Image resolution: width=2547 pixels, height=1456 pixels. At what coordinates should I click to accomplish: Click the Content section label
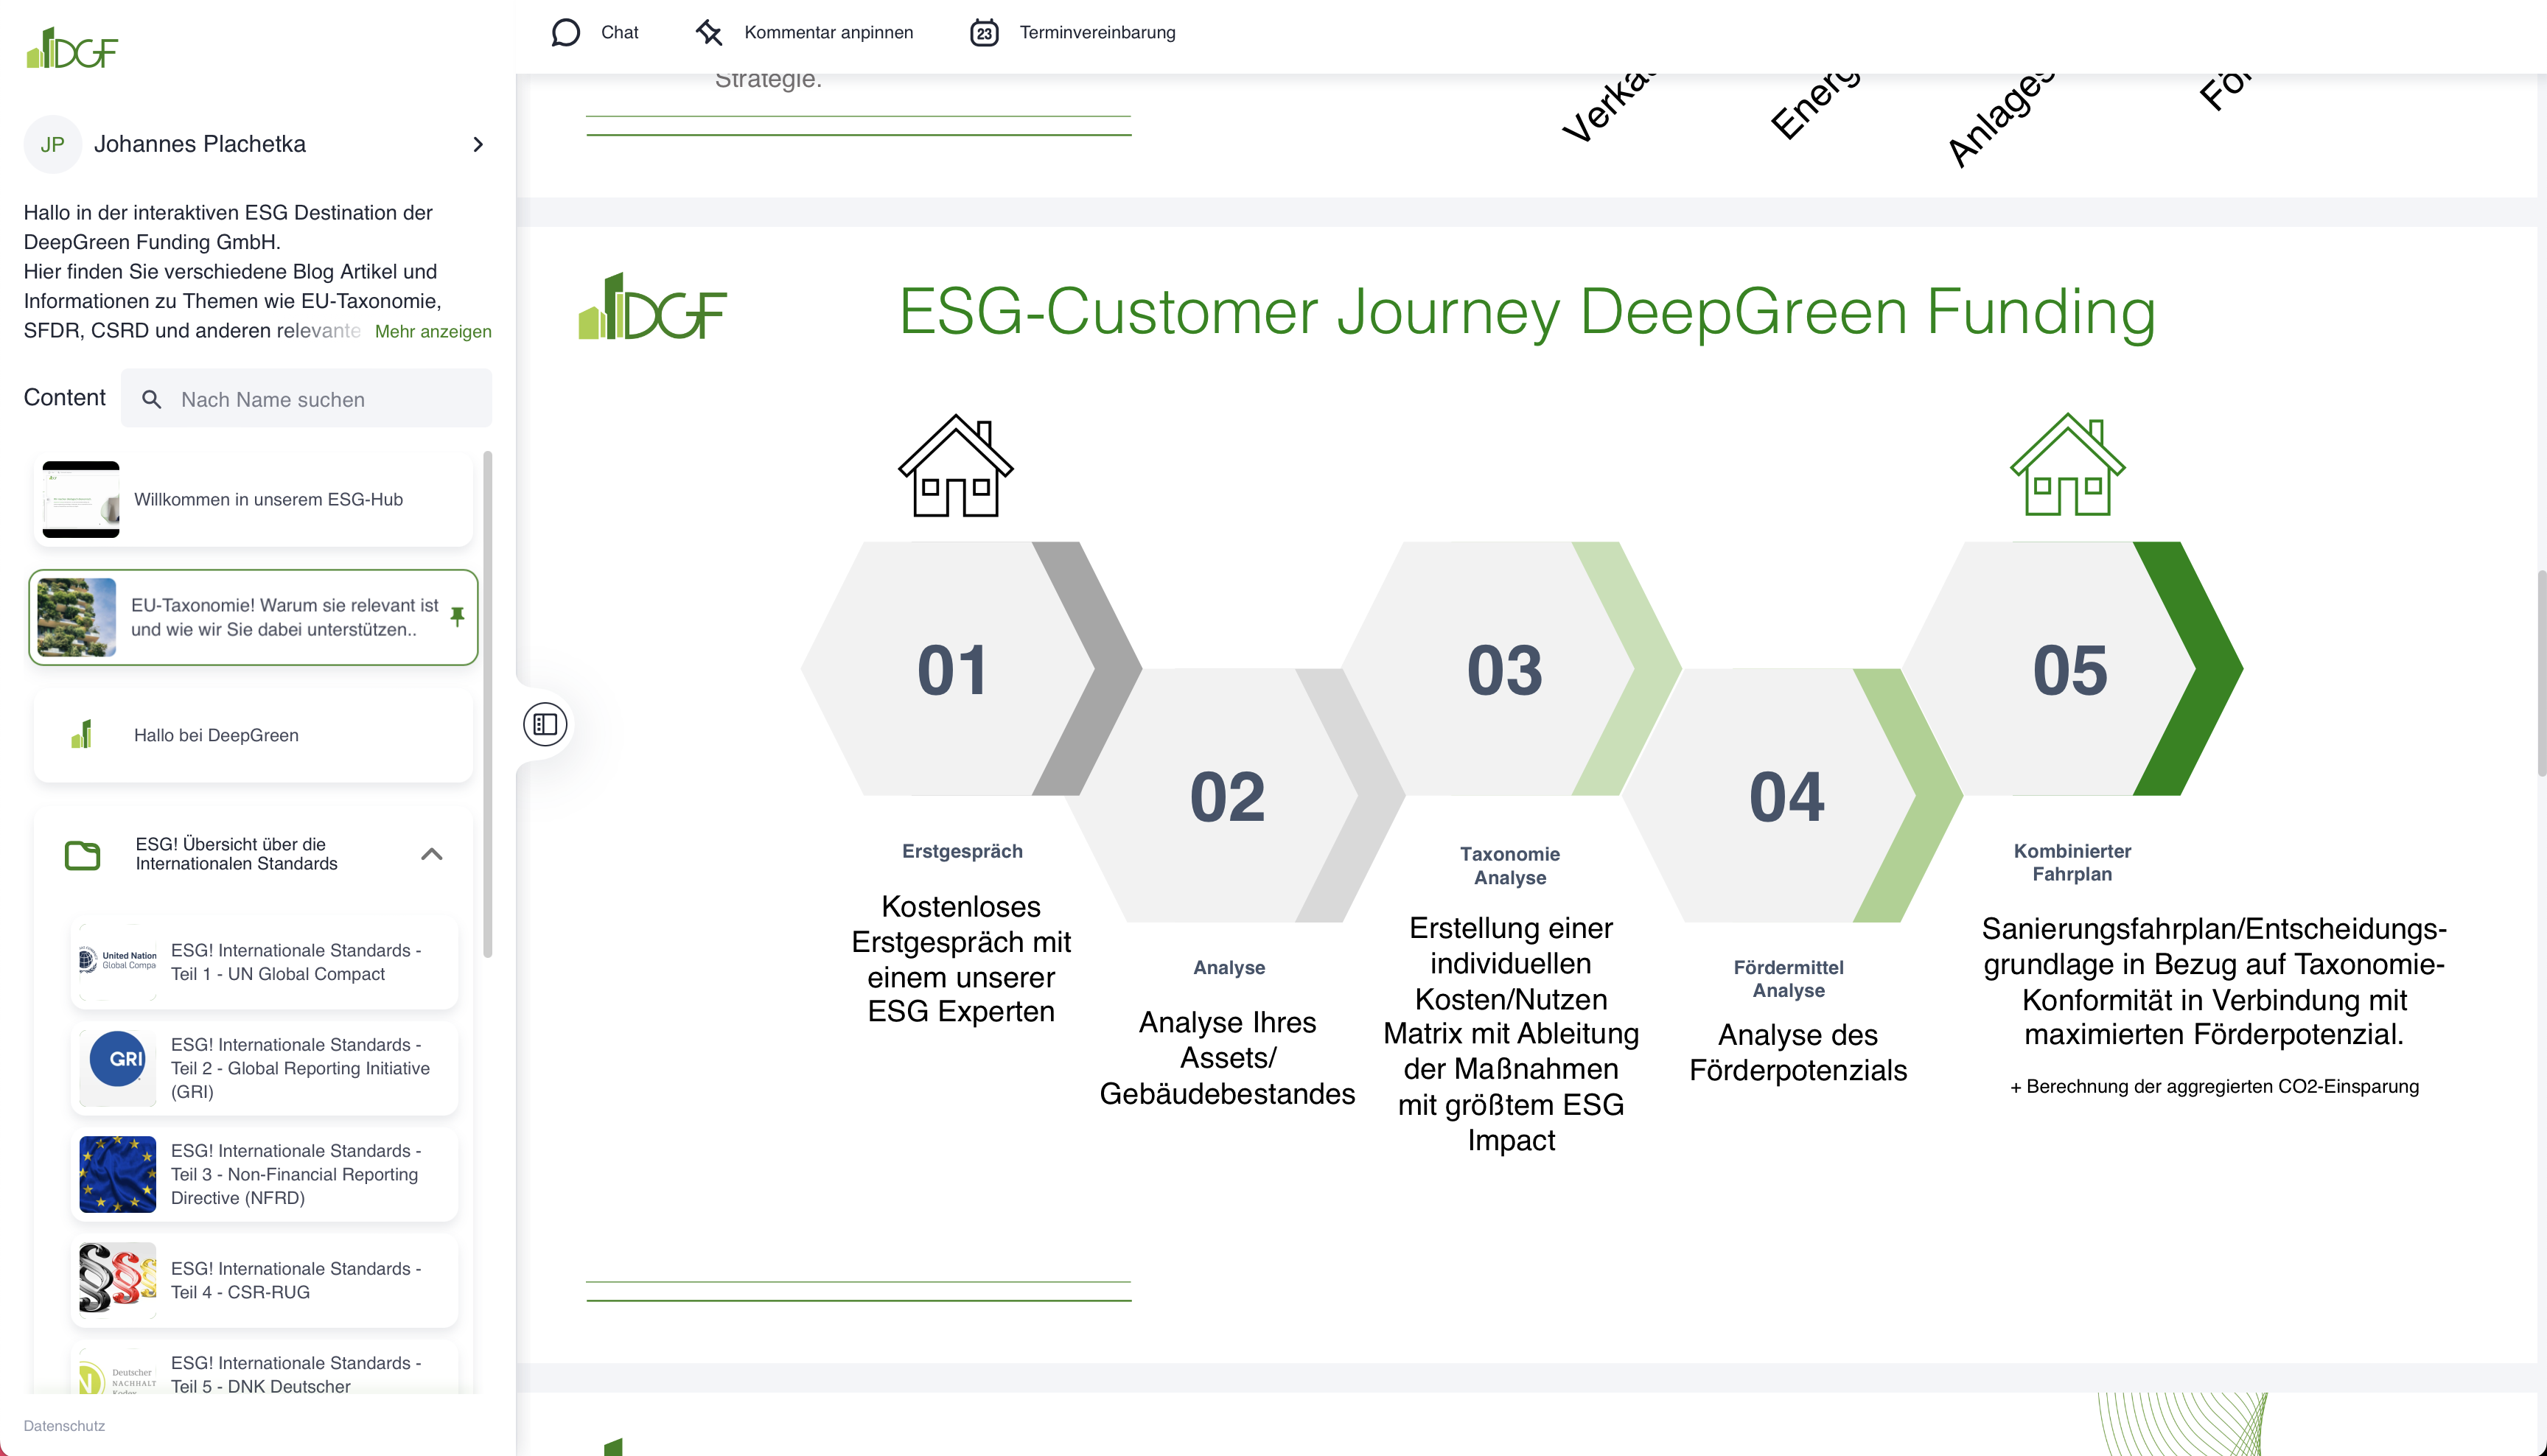coord(64,397)
